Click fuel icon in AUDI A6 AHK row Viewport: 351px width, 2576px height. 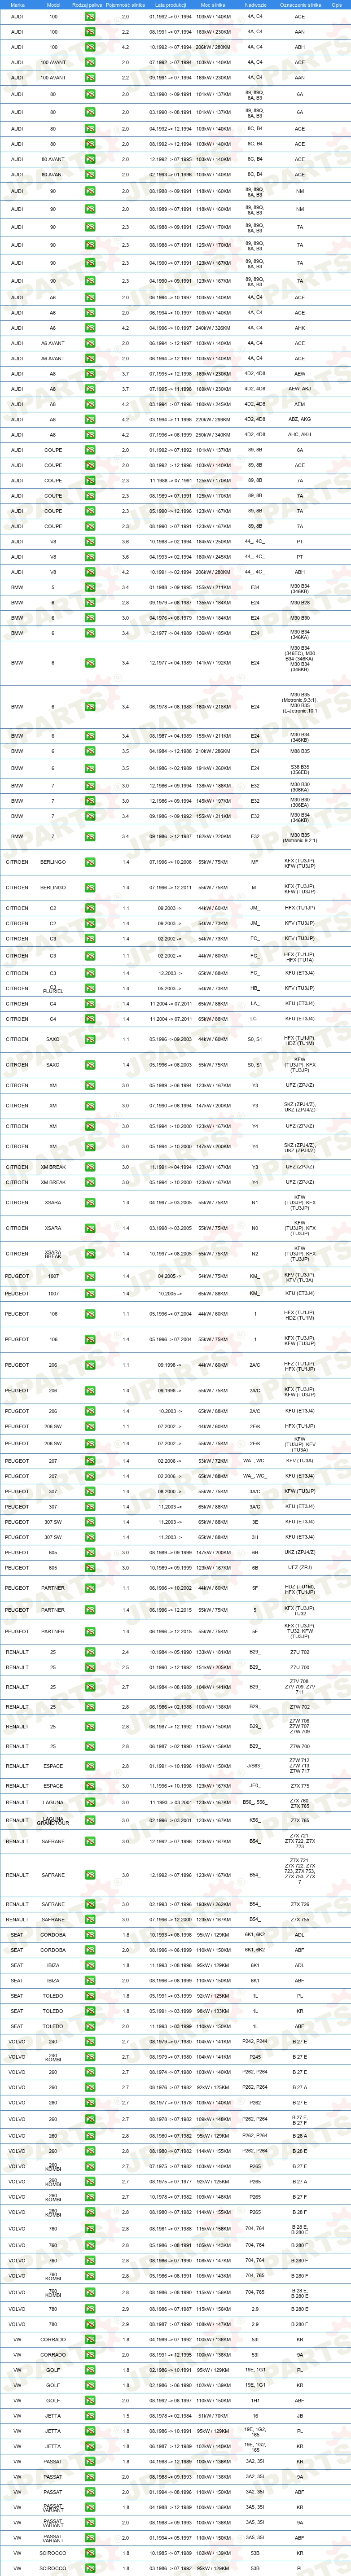tap(90, 328)
